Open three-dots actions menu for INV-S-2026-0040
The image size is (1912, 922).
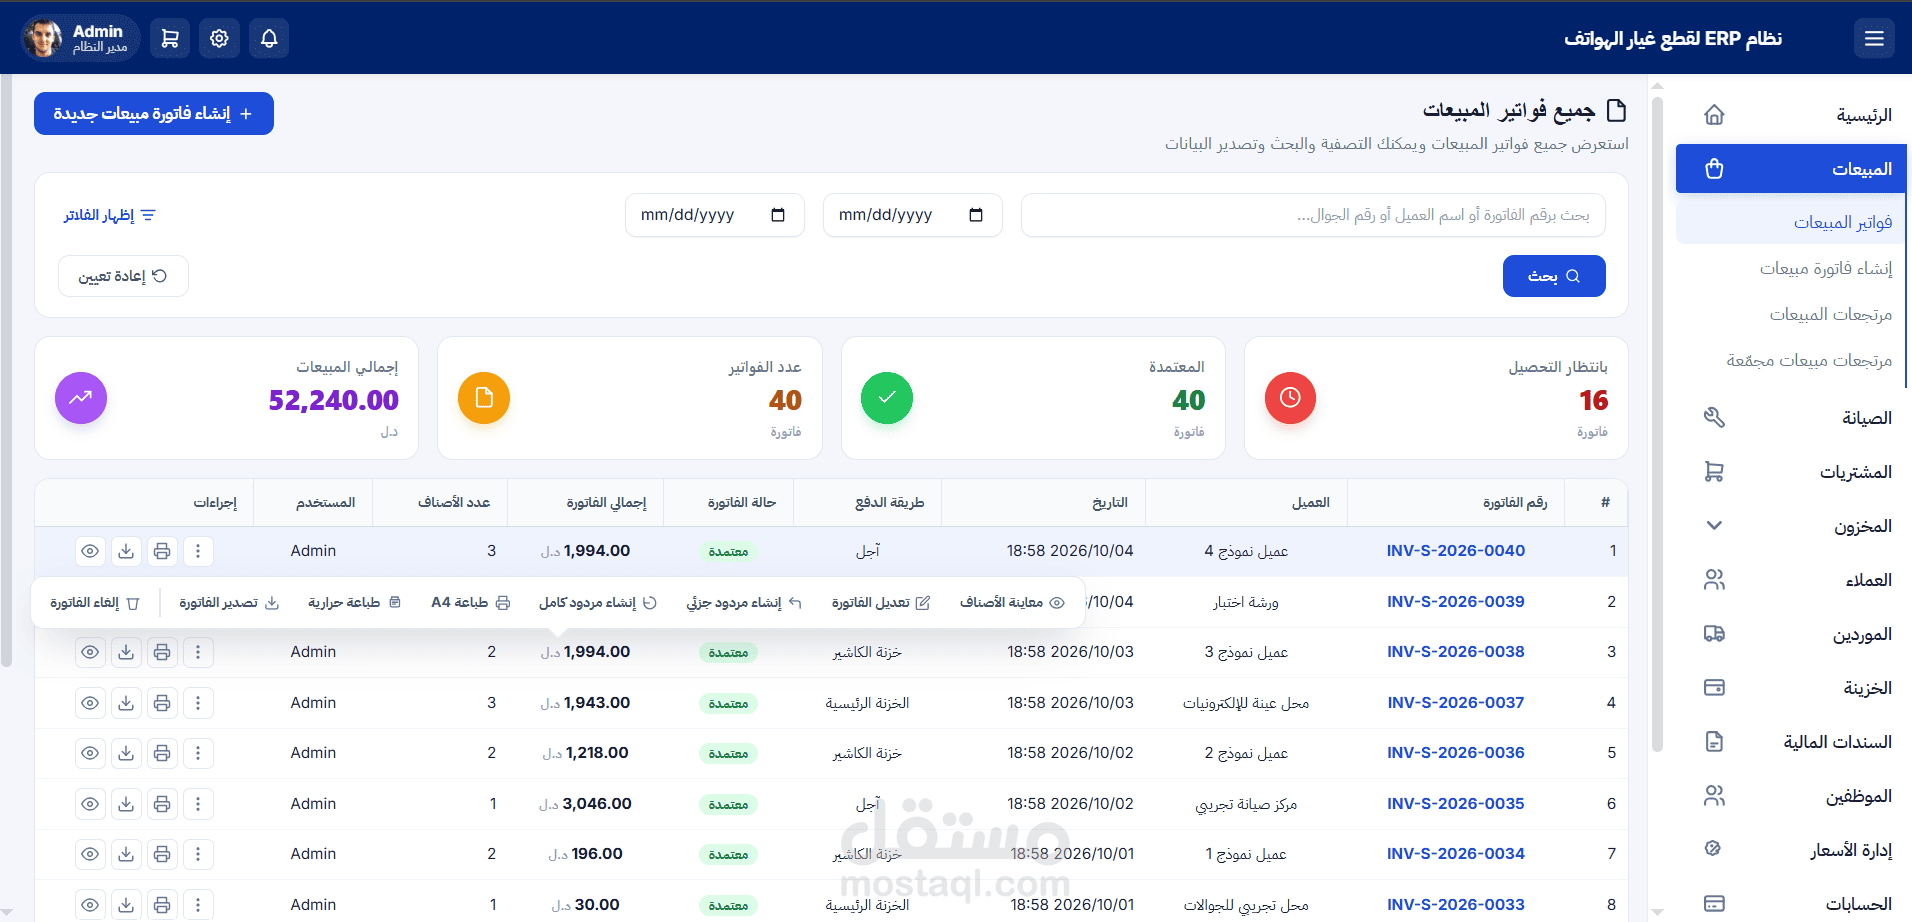pyautogui.click(x=198, y=551)
